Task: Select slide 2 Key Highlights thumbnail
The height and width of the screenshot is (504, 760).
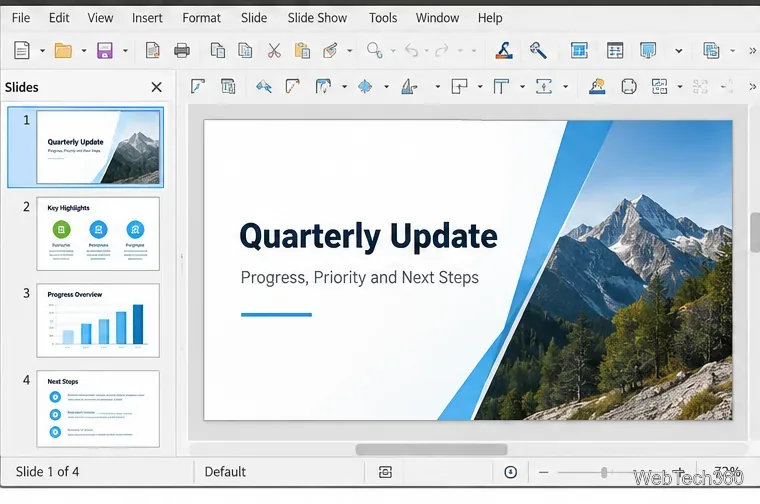Action: [98, 234]
